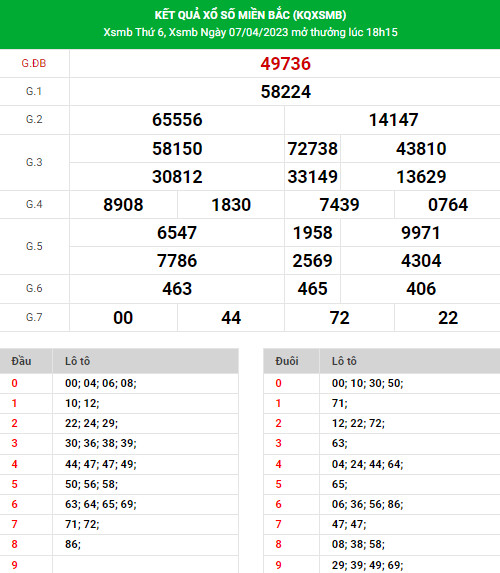Viewport: 500px width, 573px height.
Task: Click the G.2 number 65556
Action: tap(177, 120)
